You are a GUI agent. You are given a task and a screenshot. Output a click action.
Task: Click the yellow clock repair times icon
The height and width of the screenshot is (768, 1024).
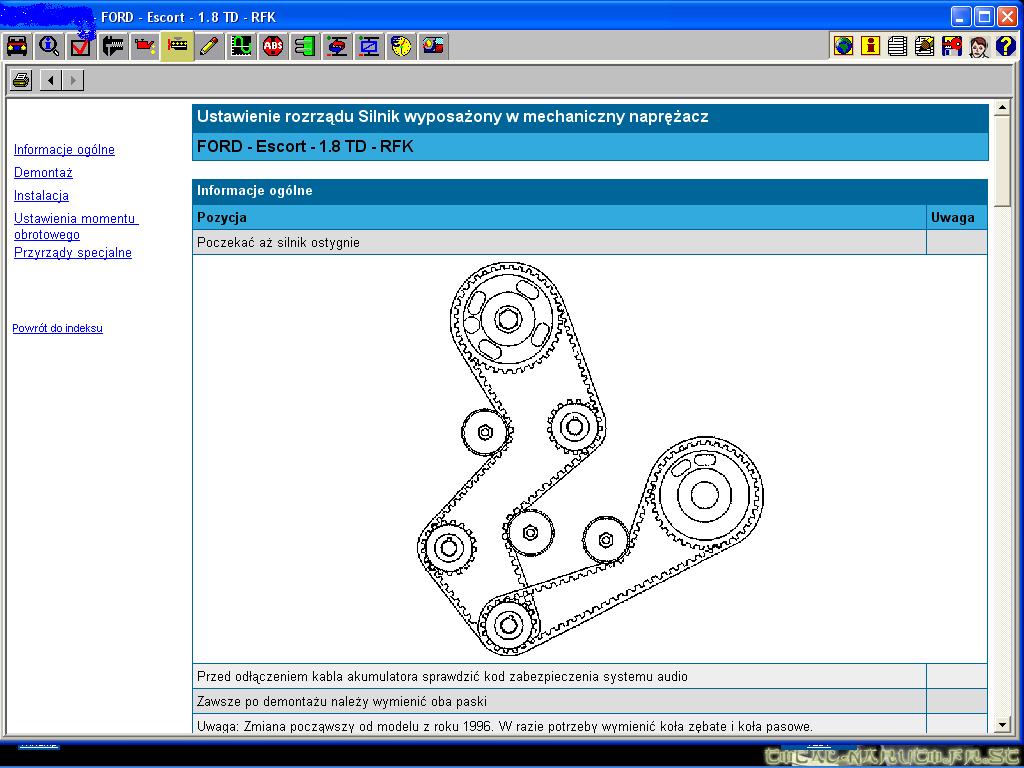coord(401,46)
